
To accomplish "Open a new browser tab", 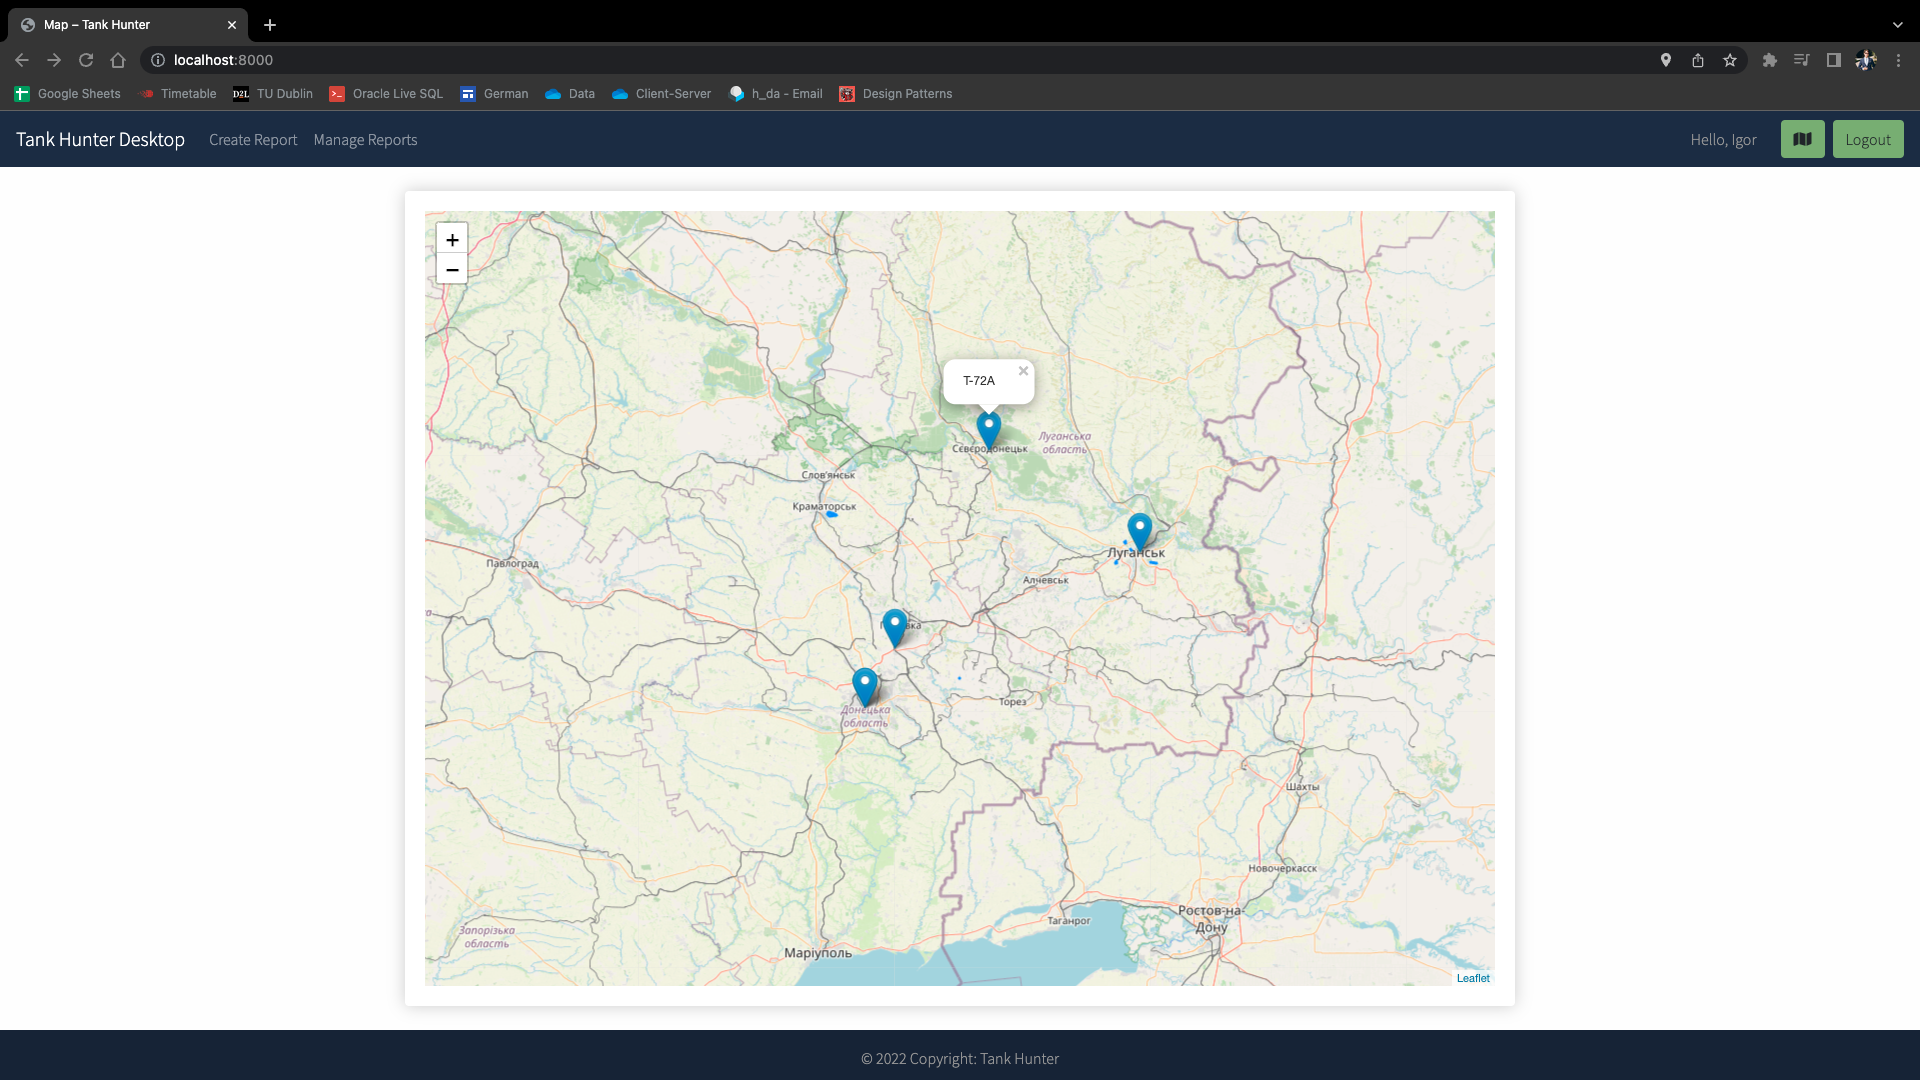I will (x=270, y=25).
